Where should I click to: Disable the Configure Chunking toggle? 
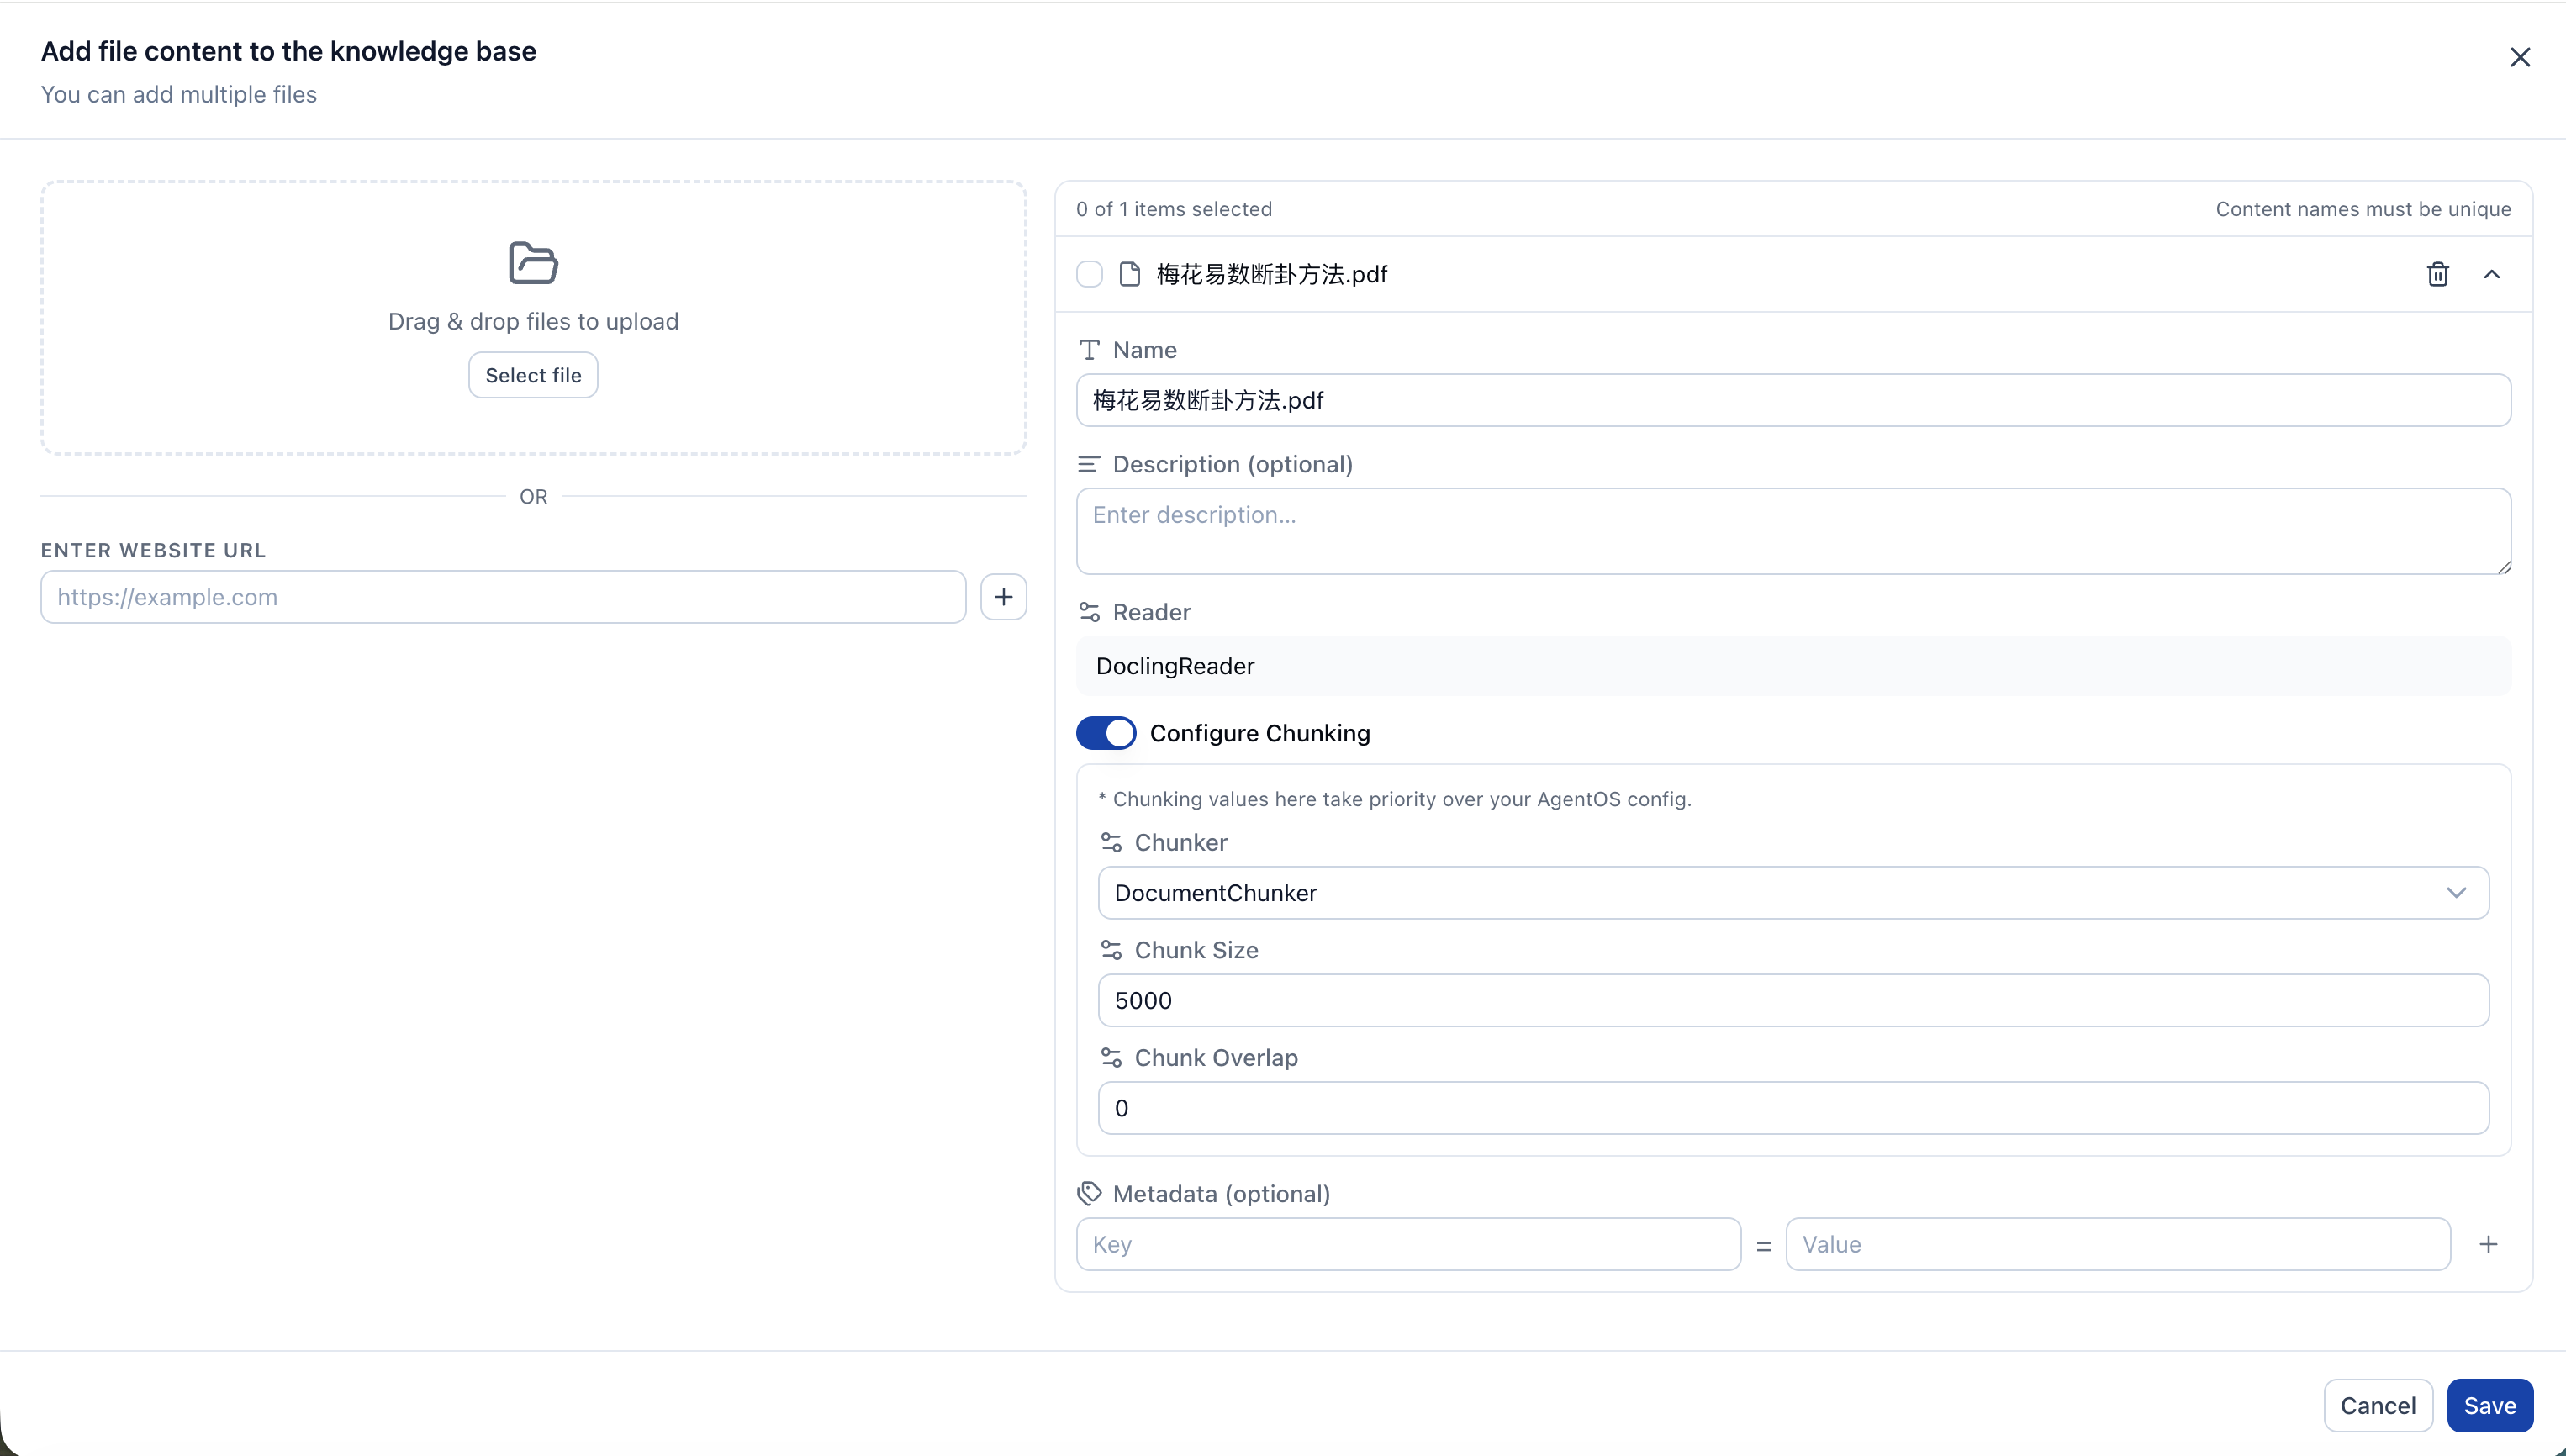coord(1106,732)
